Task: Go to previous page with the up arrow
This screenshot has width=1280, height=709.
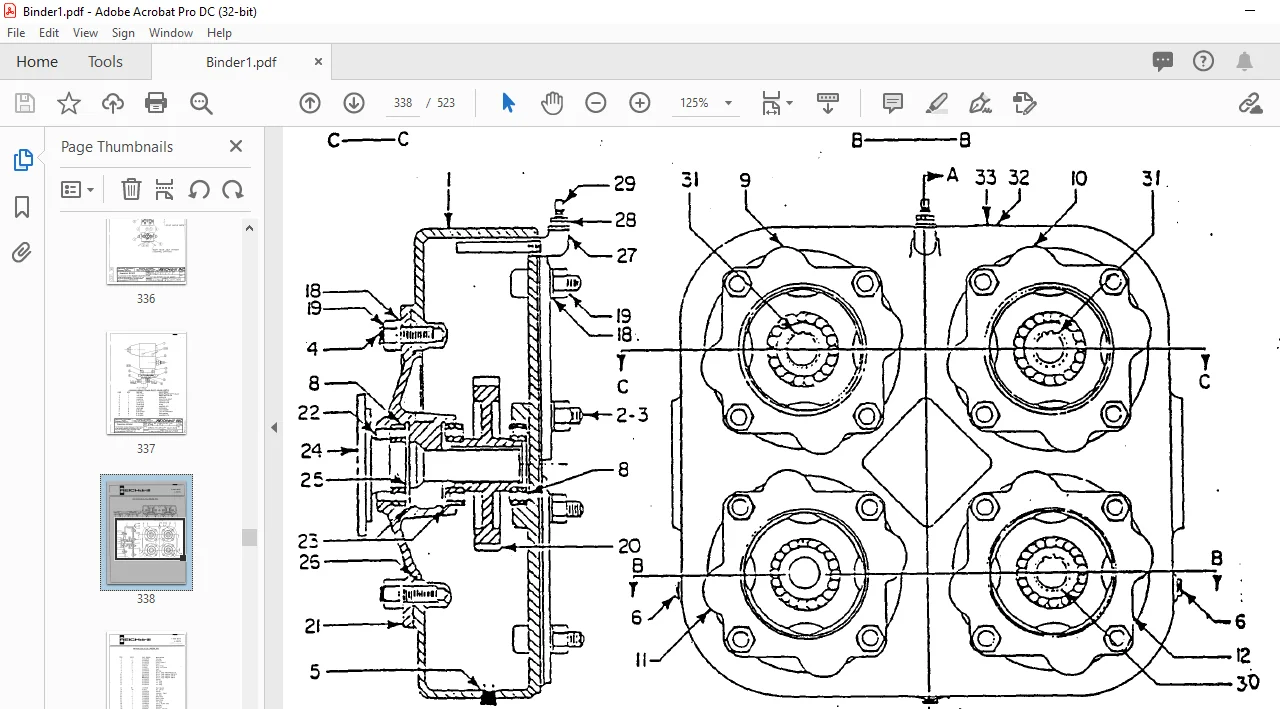Action: coord(310,103)
